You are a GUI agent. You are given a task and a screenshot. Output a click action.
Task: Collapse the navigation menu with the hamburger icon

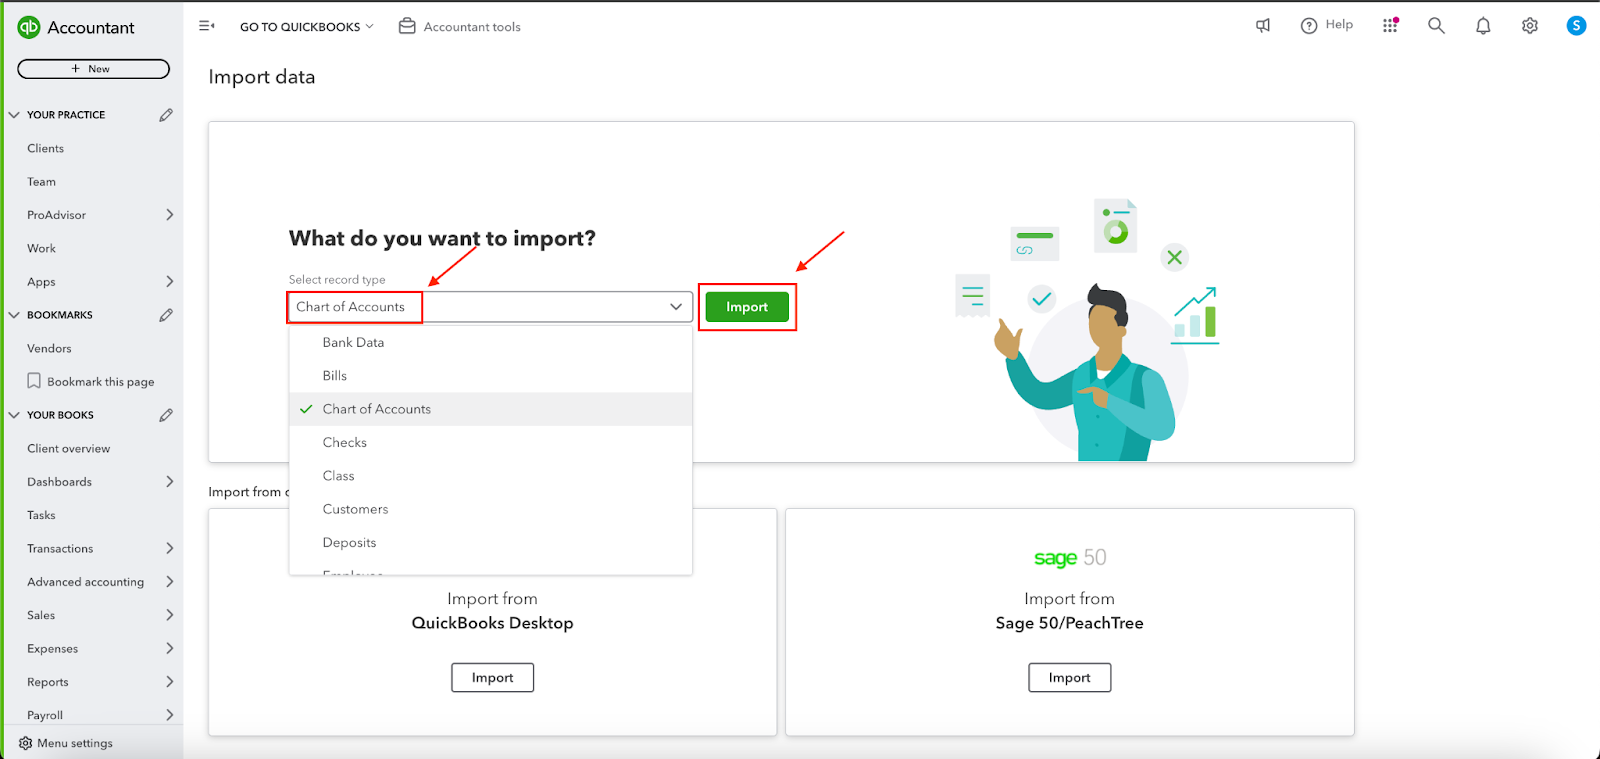coord(207,26)
